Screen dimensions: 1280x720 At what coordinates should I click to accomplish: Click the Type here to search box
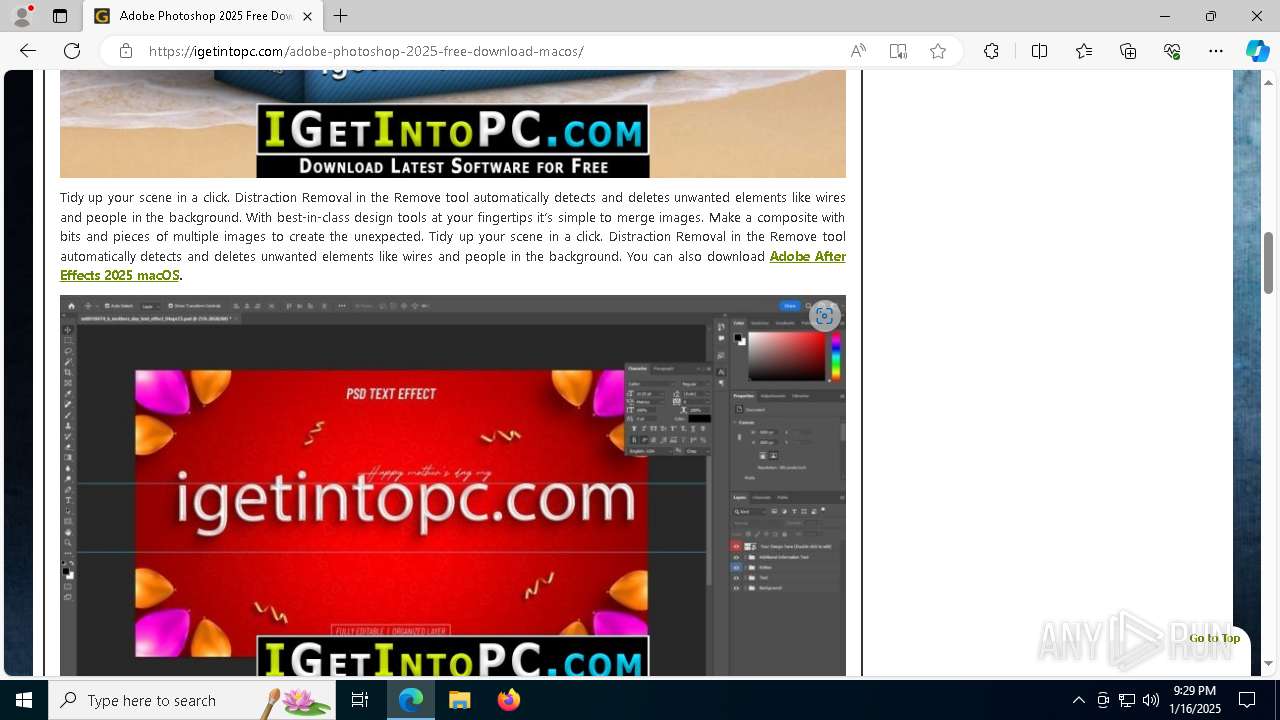191,700
